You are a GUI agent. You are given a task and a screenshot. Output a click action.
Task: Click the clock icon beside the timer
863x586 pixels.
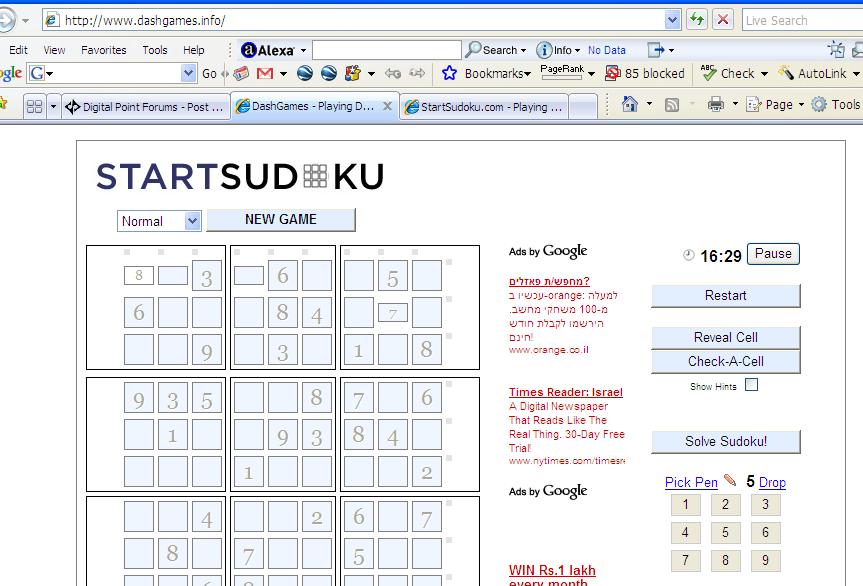689,255
